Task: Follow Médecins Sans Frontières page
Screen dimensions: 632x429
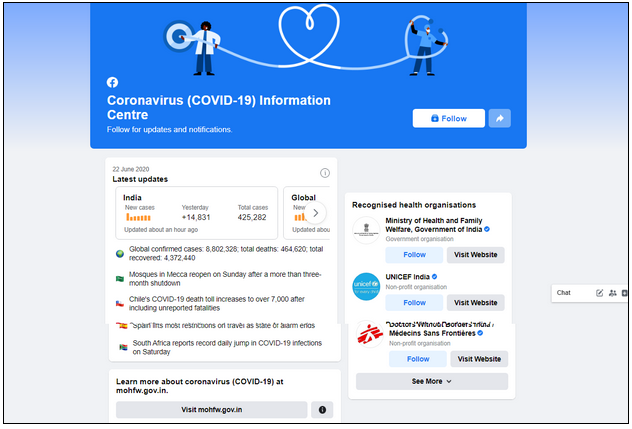Action: tap(418, 359)
